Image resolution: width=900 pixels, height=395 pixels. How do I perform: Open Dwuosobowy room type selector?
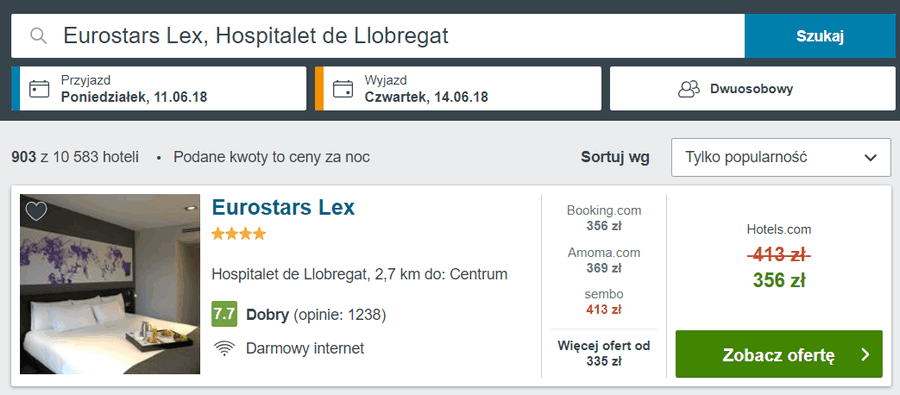pos(752,88)
